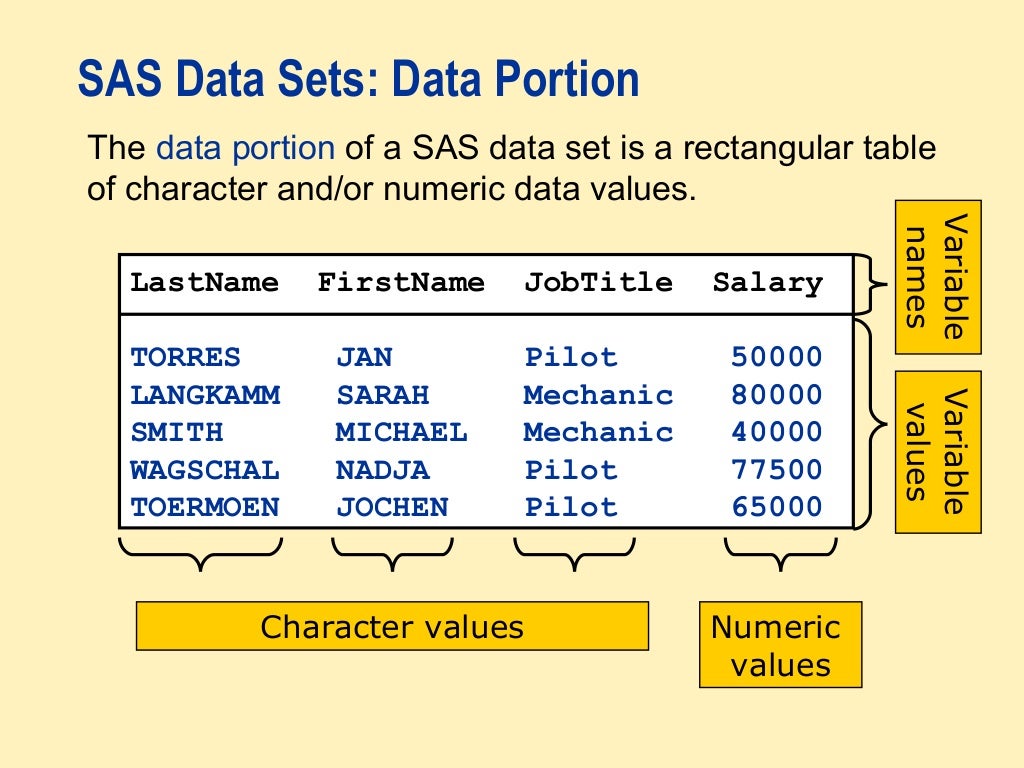
Task: Click the salary value 77500
Action: (x=777, y=470)
